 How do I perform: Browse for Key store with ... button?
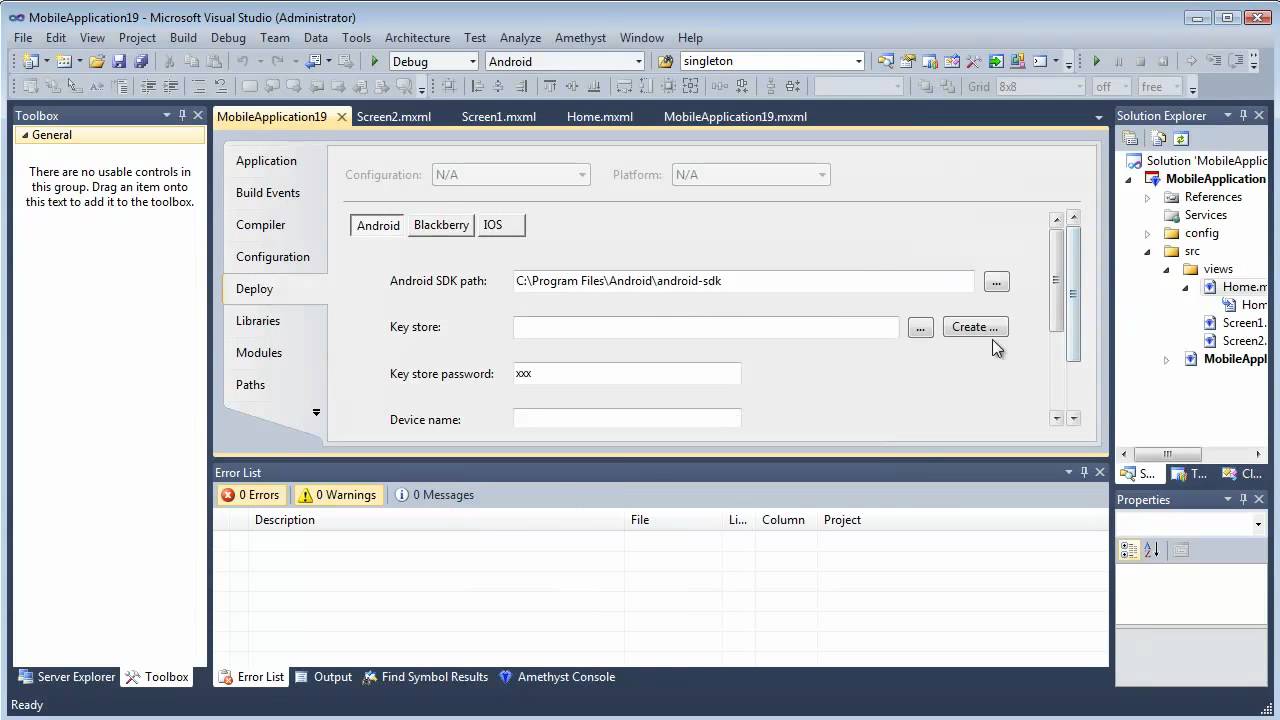pyautogui.click(x=920, y=327)
